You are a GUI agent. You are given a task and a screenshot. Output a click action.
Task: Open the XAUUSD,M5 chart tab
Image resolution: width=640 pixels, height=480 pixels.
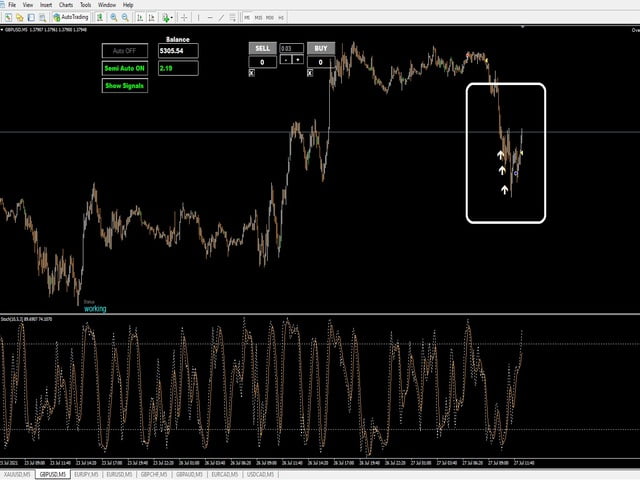(x=17, y=475)
